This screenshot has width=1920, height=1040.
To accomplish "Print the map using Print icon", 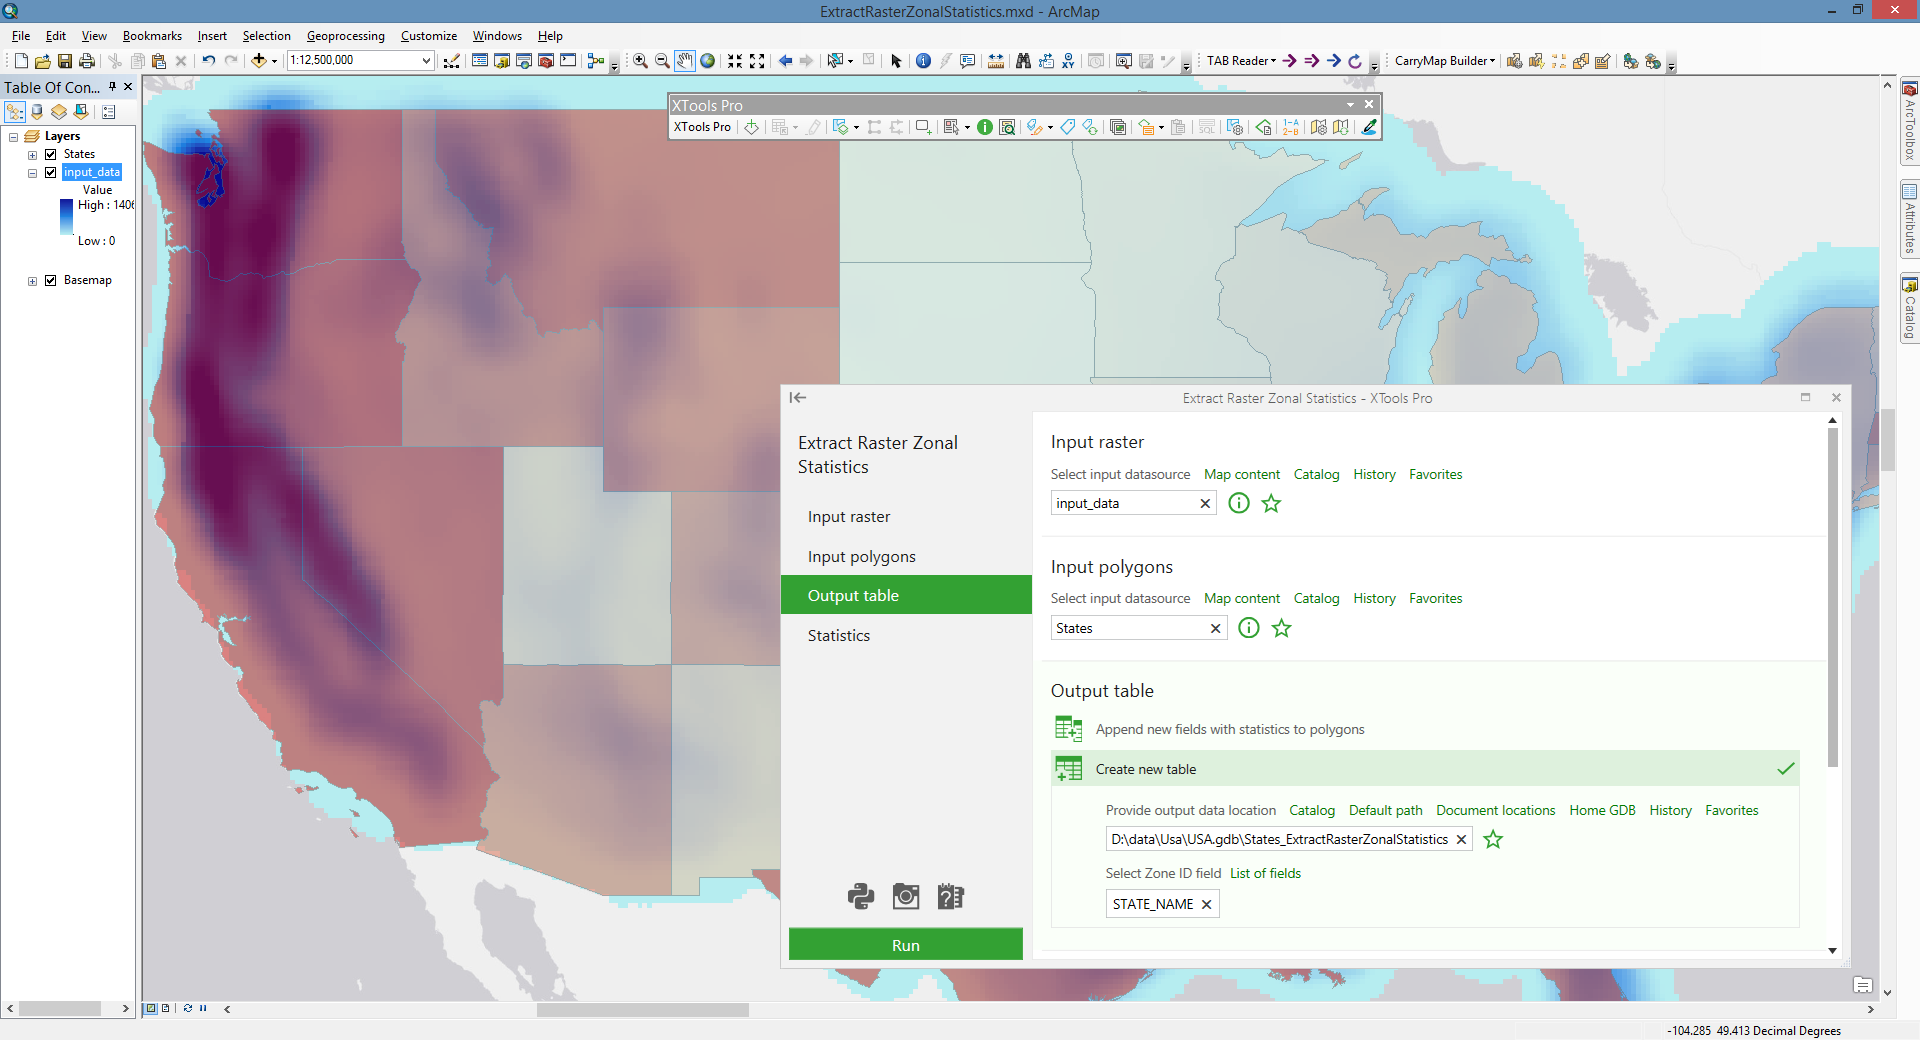I will click(87, 61).
